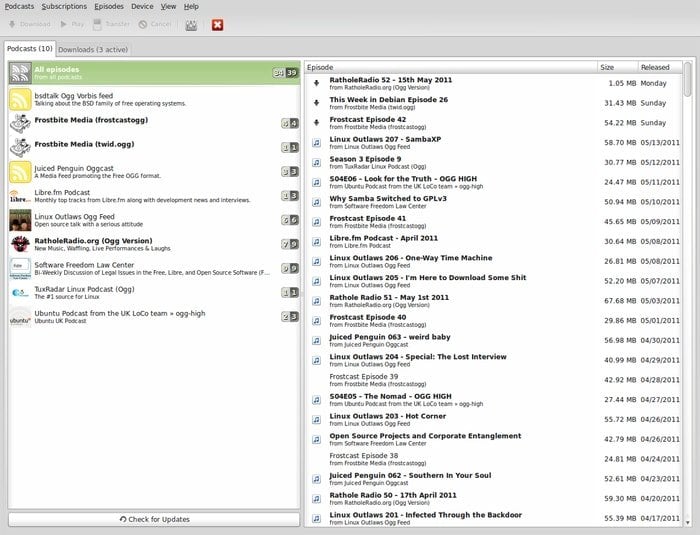This screenshot has width=700, height=535.
Task: Click audio icon for S04E05 The Nomad
Action: (x=317, y=400)
